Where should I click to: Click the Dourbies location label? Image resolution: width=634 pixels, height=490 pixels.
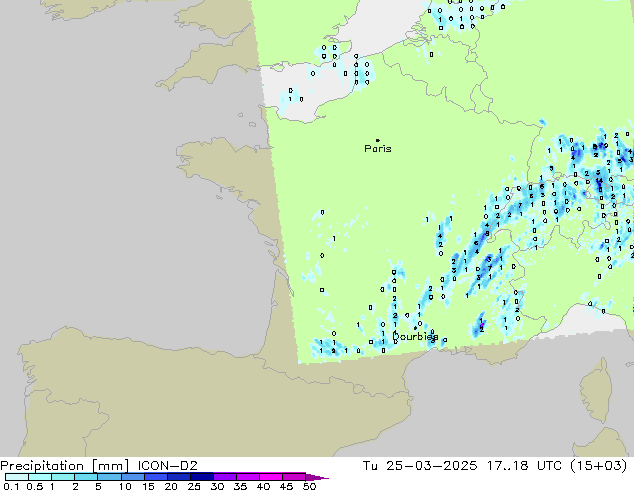[416, 336]
